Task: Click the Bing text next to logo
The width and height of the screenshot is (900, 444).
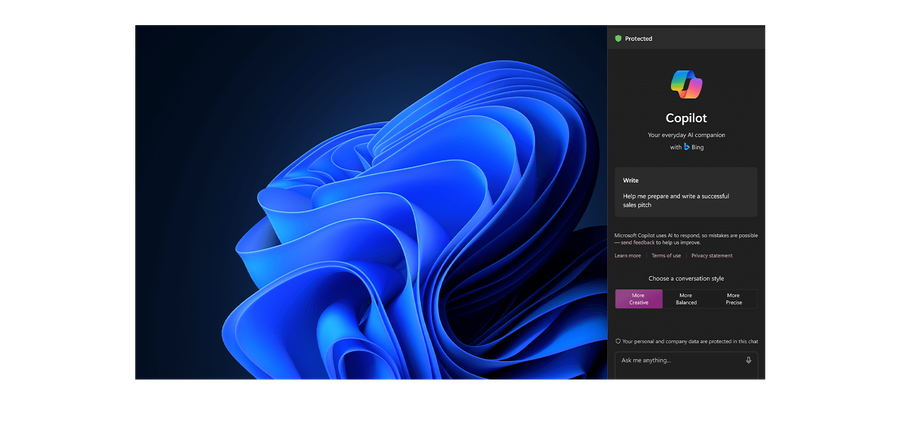Action: (698, 147)
